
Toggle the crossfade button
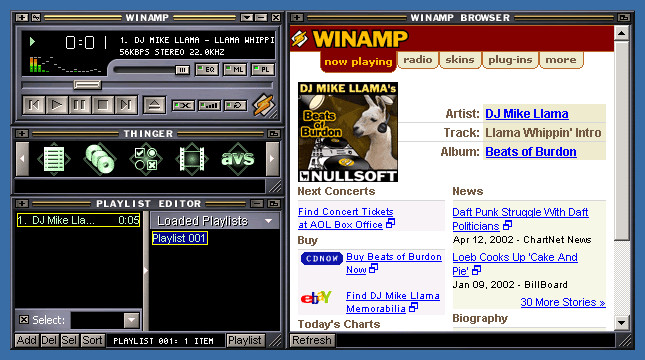(x=183, y=106)
